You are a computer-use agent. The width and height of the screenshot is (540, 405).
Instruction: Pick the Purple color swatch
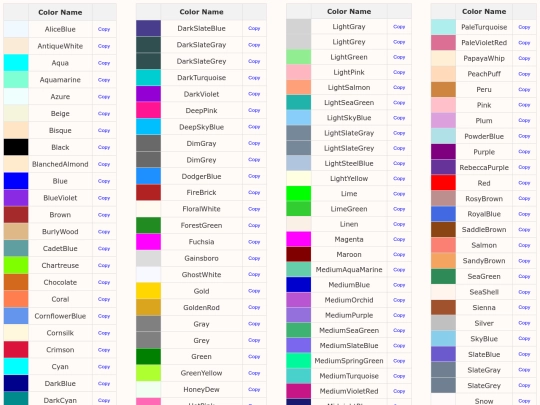(x=443, y=152)
